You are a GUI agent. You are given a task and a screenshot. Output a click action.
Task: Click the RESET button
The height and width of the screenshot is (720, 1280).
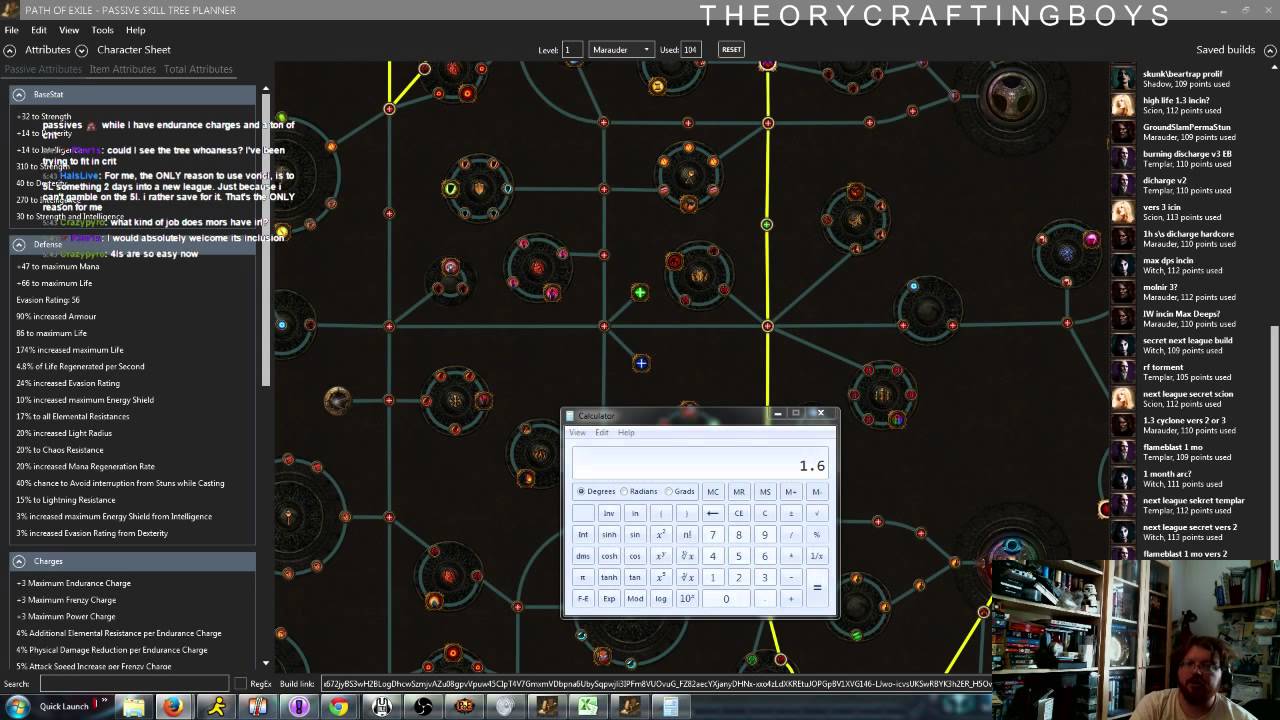coord(732,50)
